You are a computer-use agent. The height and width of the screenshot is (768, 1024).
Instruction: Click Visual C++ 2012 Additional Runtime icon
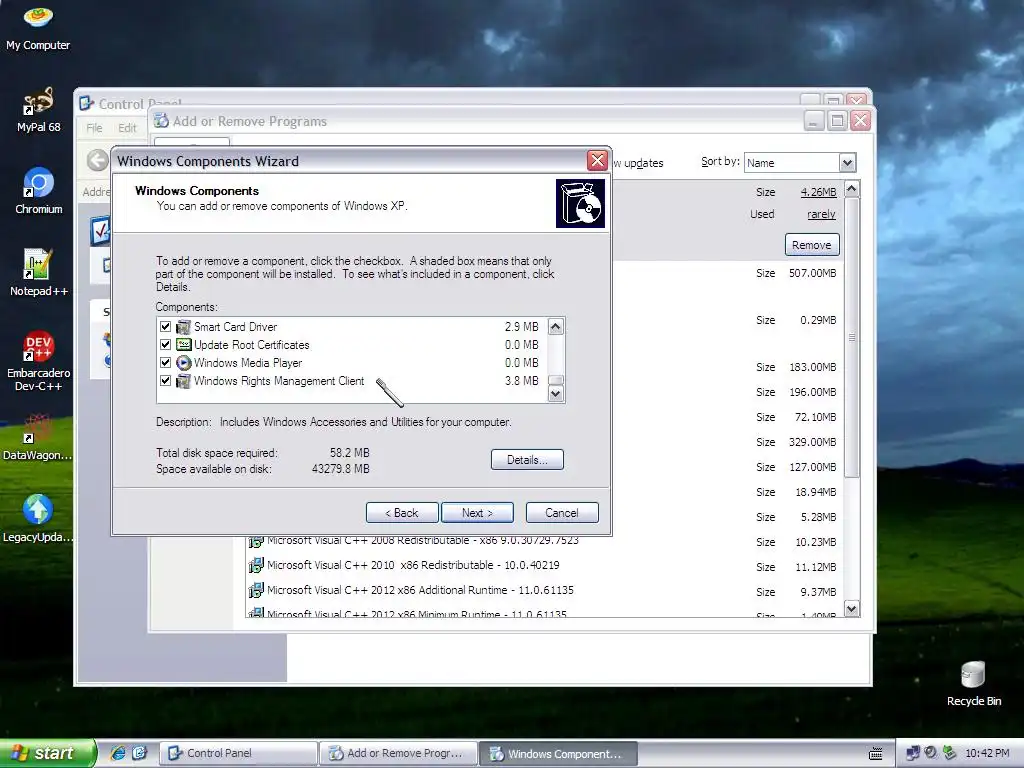click(x=255, y=590)
